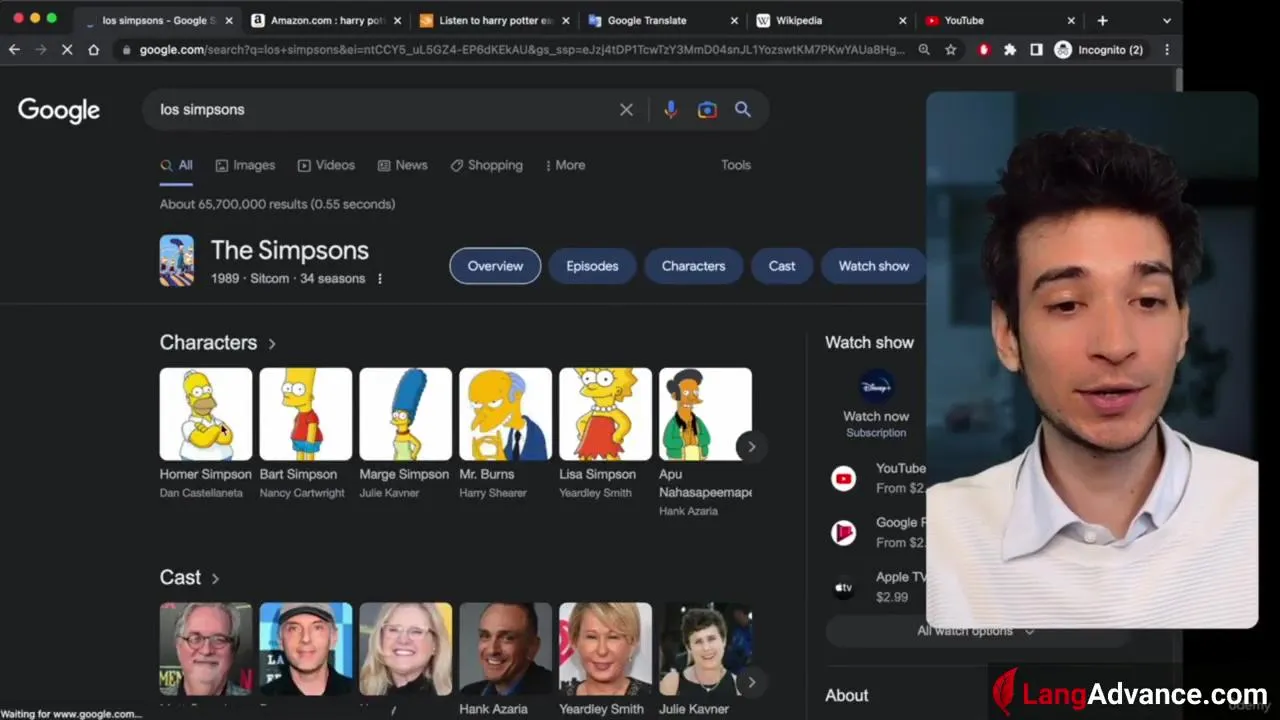Switch to the Amazon harry potter tab
Viewport: 1280px width, 720px height.
[326, 20]
